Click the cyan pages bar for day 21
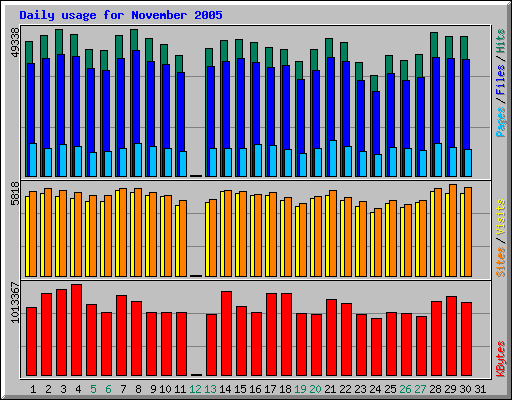The width and height of the screenshot is (512, 400). 333,158
